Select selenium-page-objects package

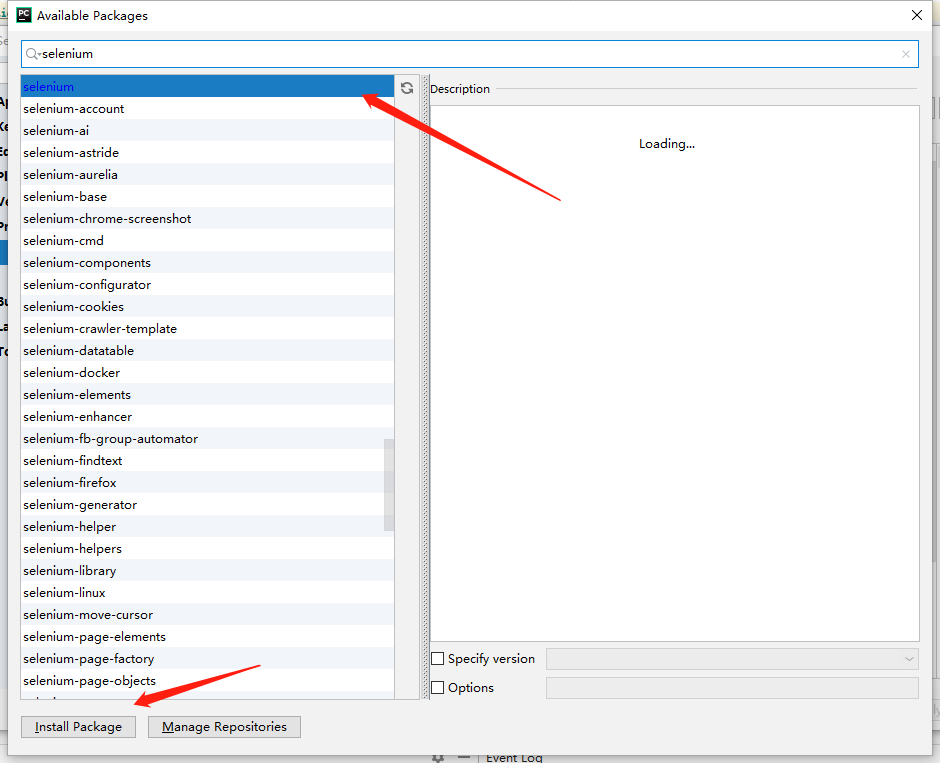point(207,681)
